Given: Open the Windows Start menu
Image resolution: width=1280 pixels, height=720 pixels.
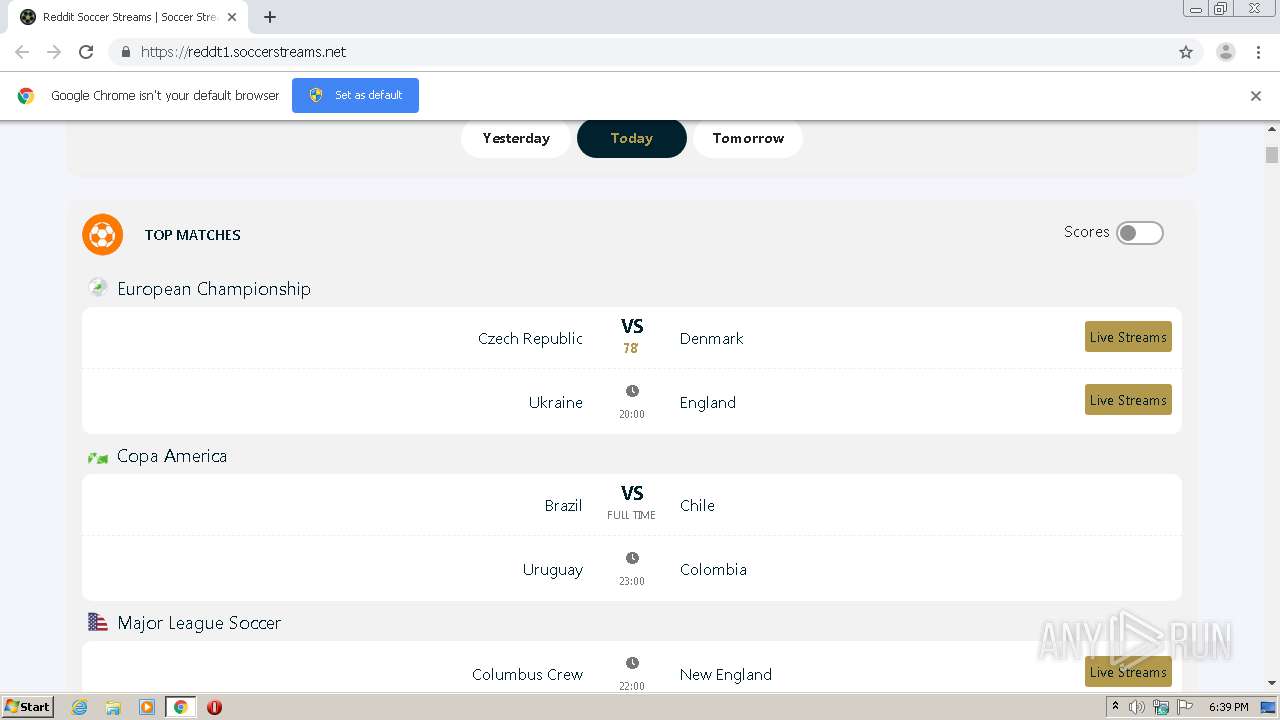Looking at the screenshot, I should coord(27,707).
